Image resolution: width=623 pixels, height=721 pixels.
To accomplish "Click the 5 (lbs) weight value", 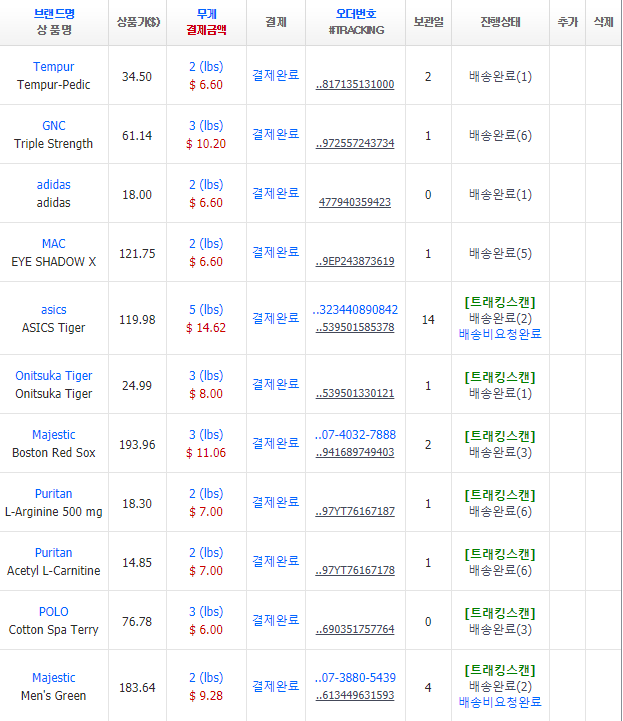I will 206,309.
